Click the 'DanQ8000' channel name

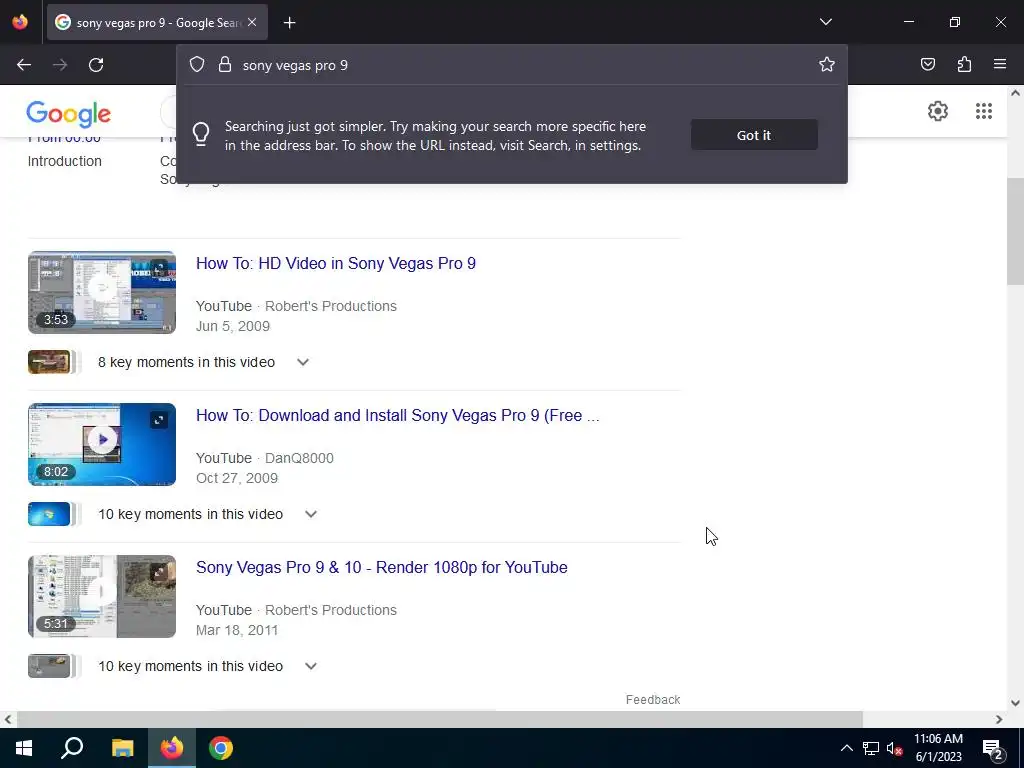click(x=299, y=458)
